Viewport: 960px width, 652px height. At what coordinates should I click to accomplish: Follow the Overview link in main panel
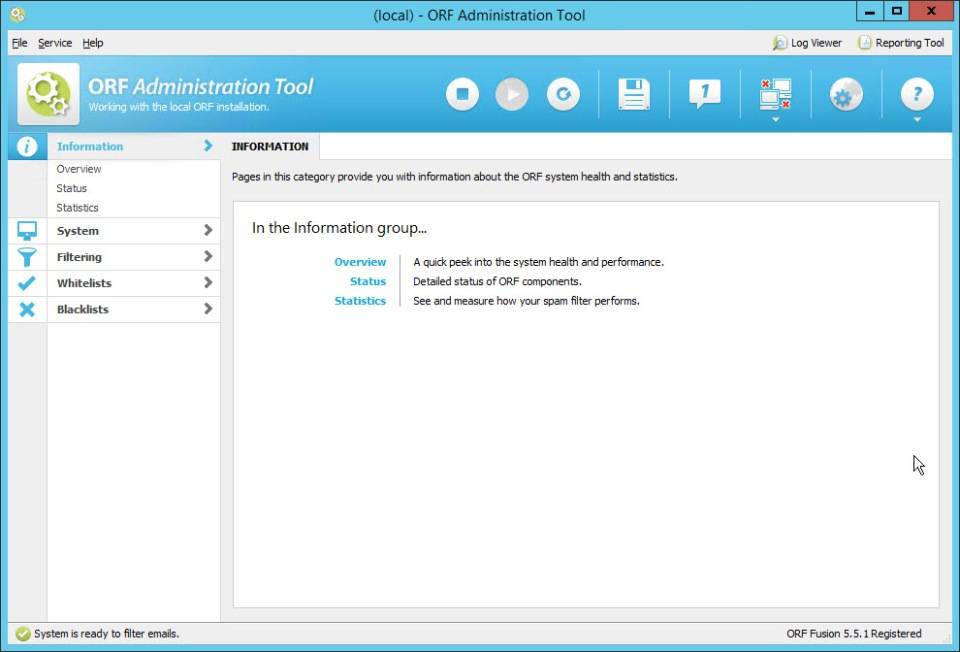(360, 262)
